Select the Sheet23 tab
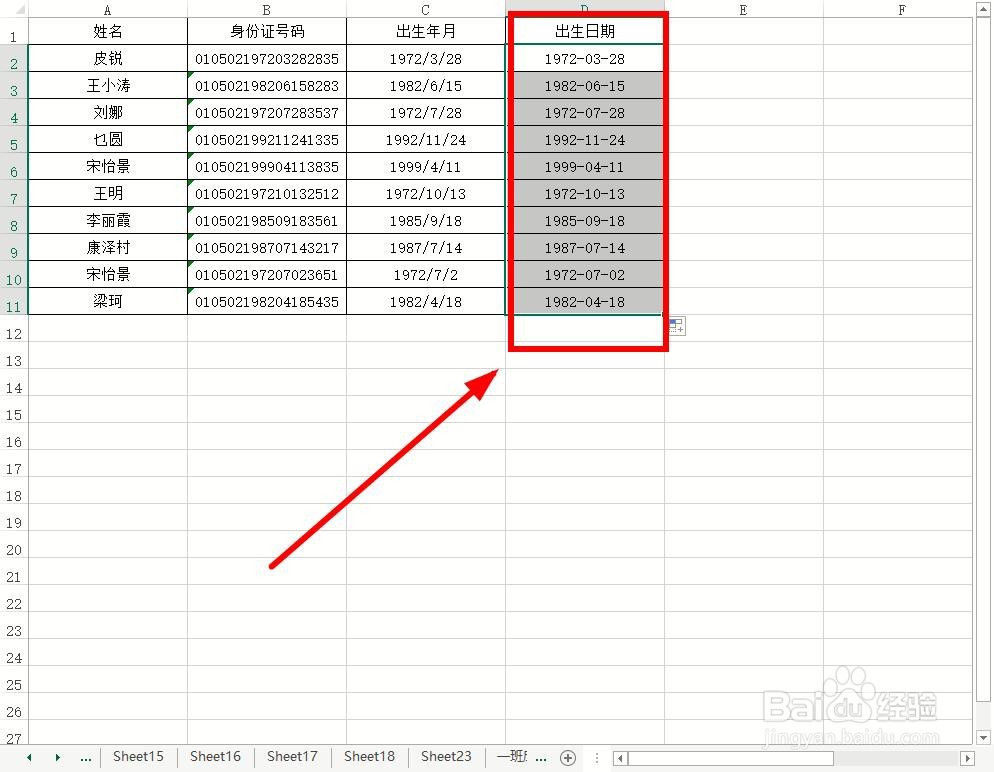 (x=446, y=757)
